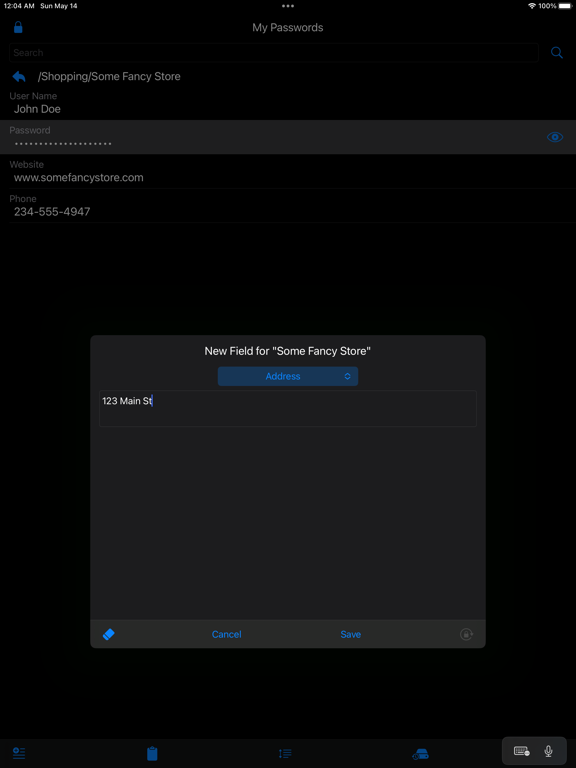Click Save in the New Field dialog

[351, 634]
